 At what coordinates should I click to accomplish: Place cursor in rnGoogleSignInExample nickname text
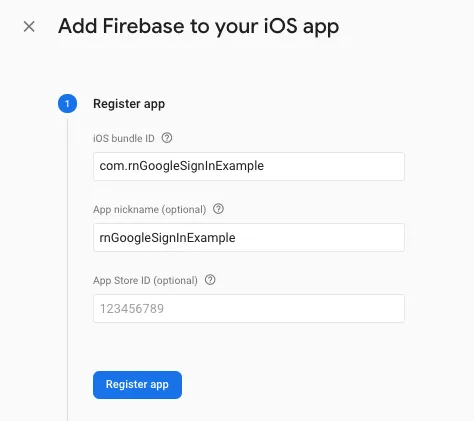167,238
